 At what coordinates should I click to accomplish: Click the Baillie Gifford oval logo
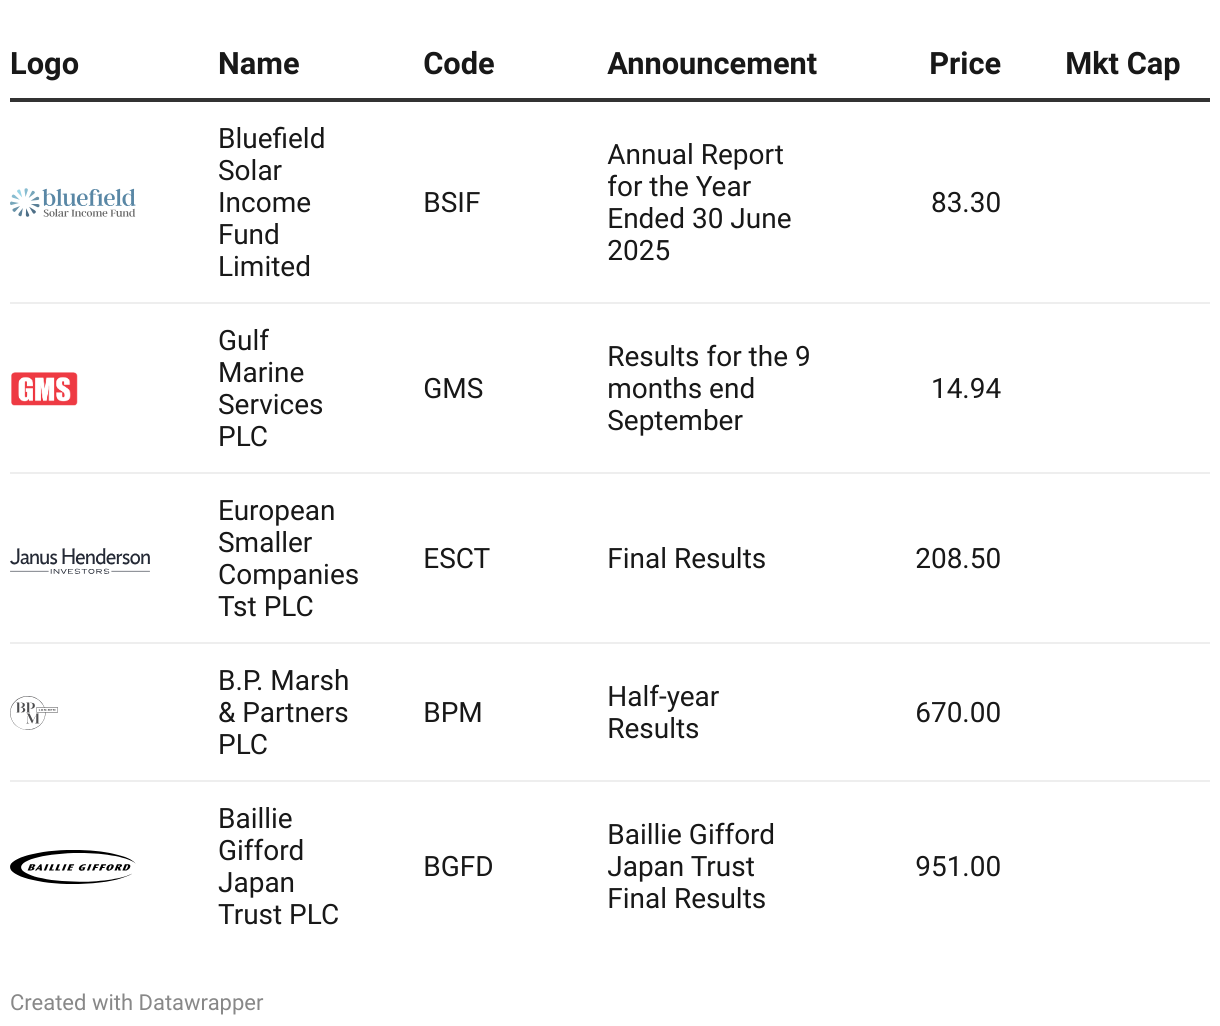[x=72, y=867]
